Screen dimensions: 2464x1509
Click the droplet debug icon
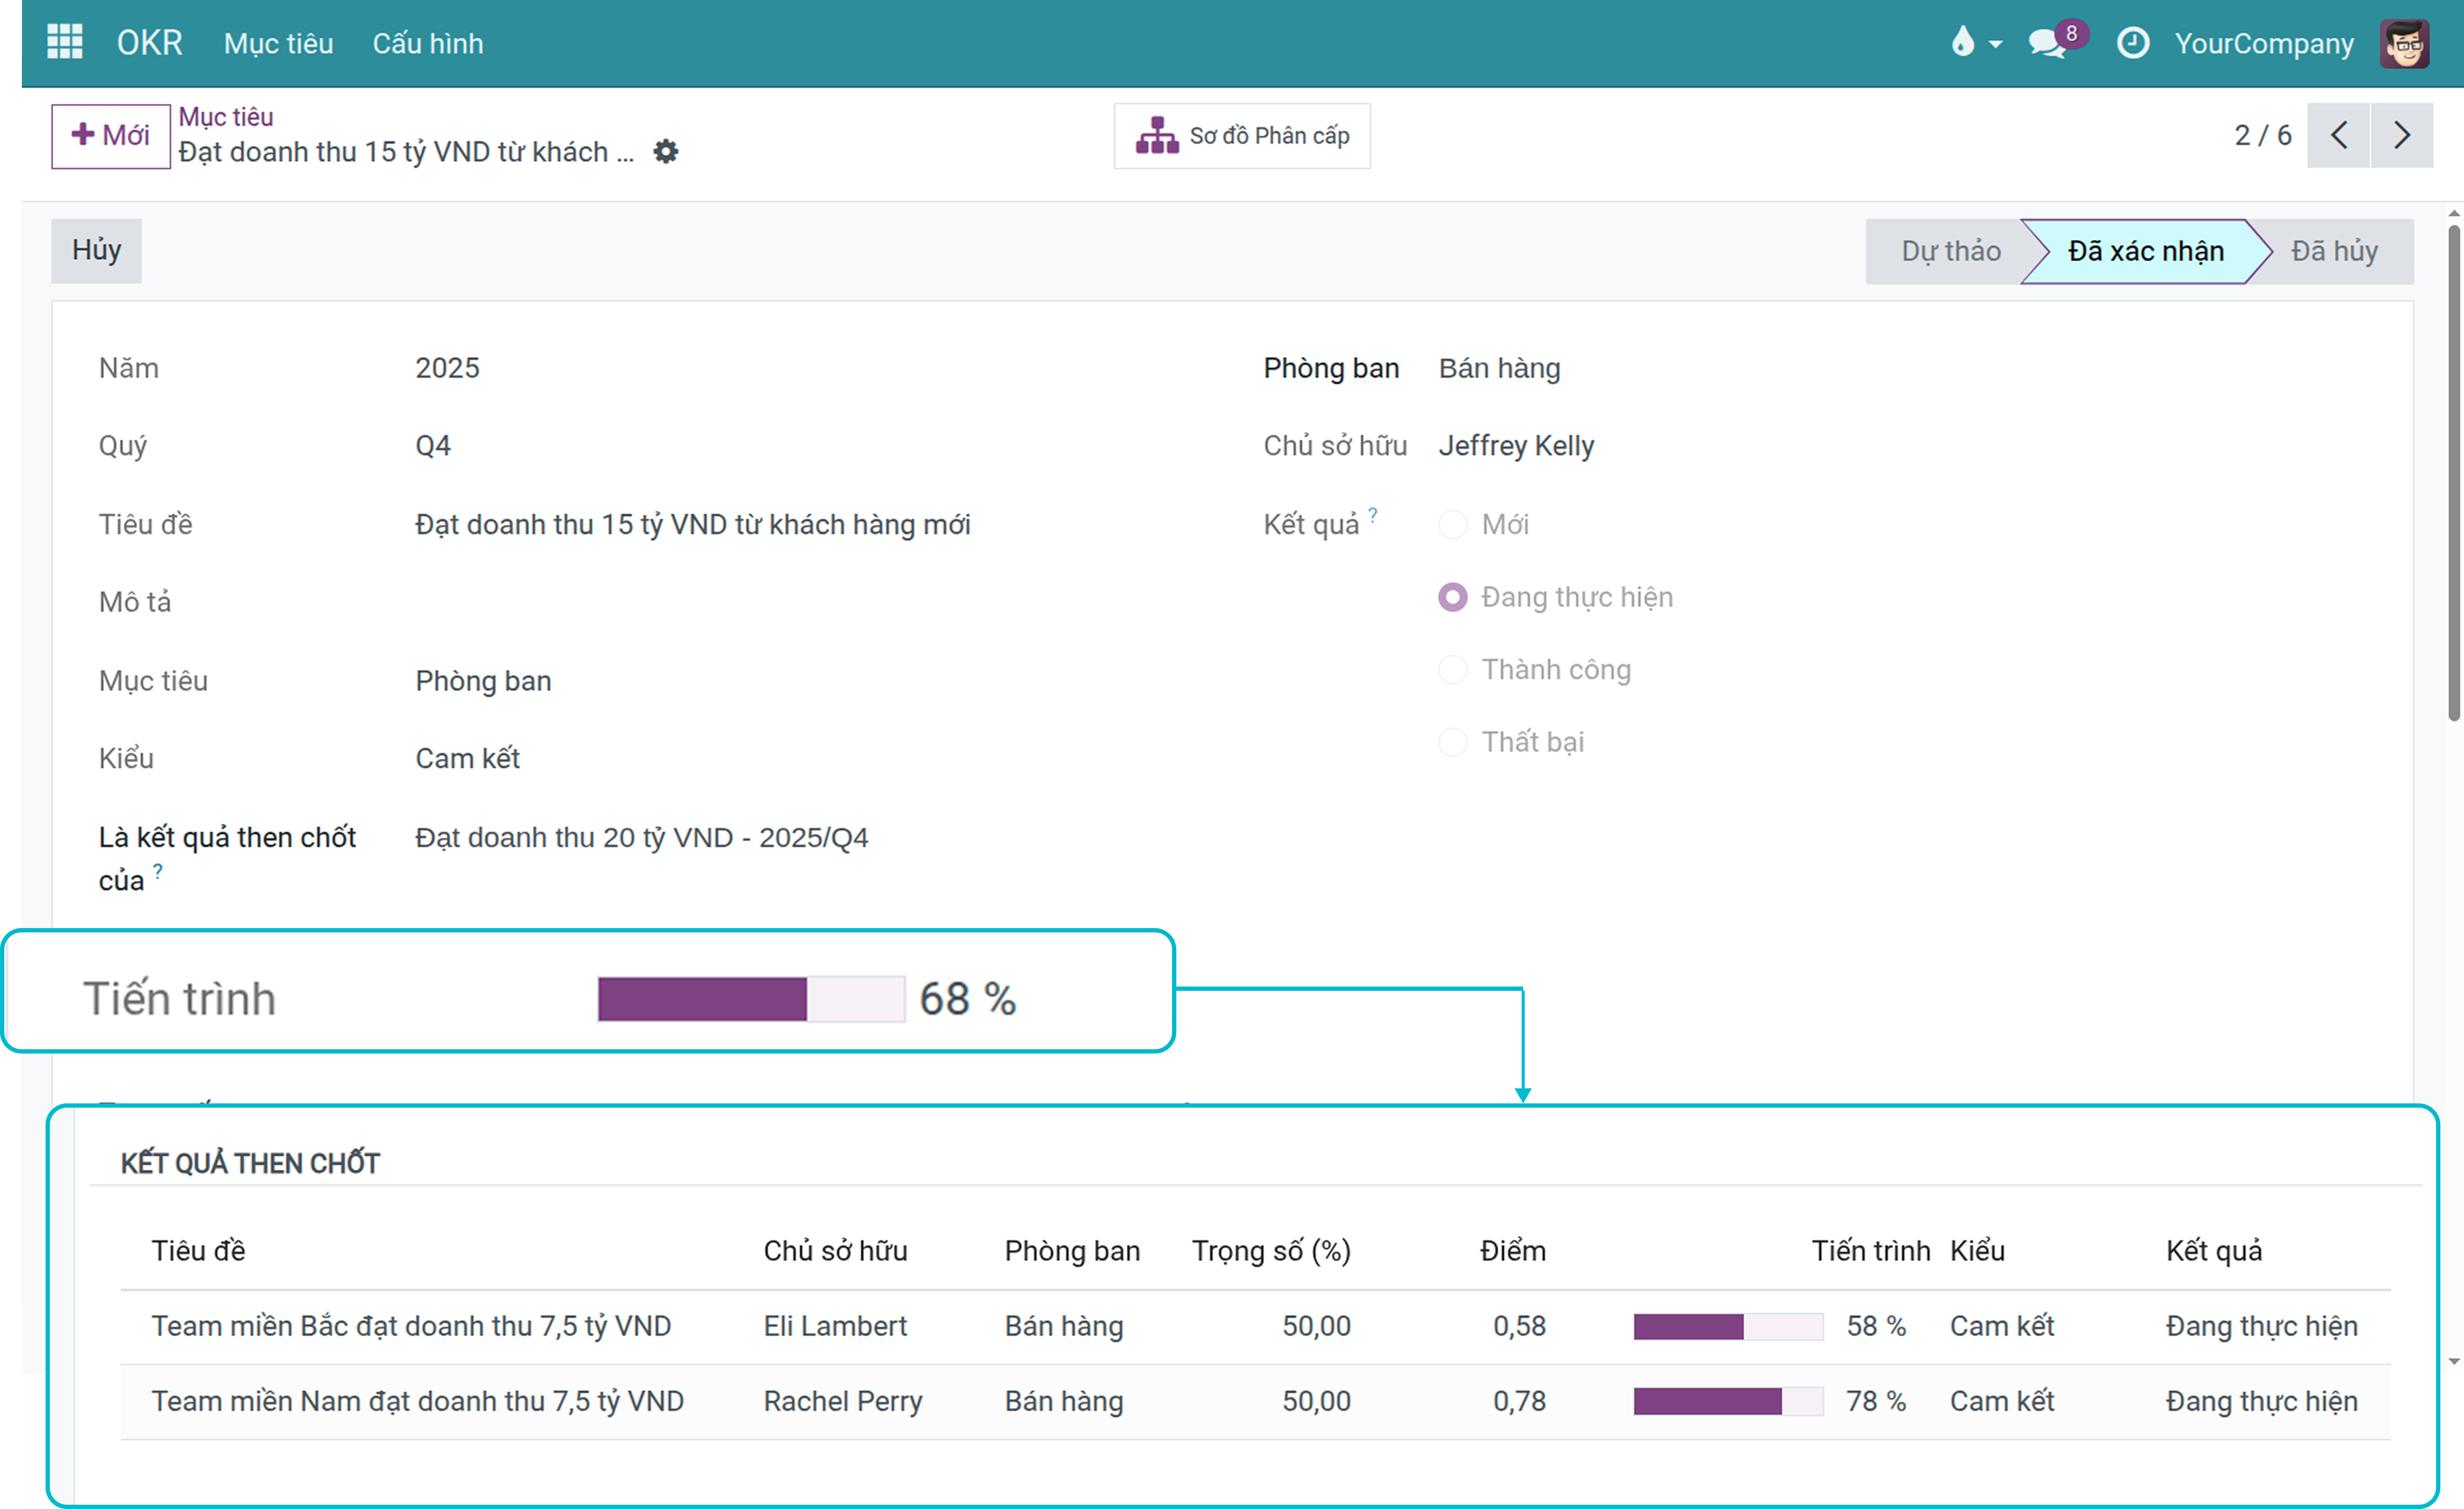coord(1962,42)
